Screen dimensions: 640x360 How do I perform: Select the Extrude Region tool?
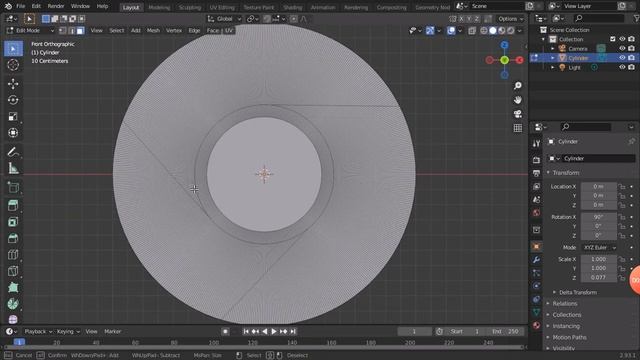13,205
